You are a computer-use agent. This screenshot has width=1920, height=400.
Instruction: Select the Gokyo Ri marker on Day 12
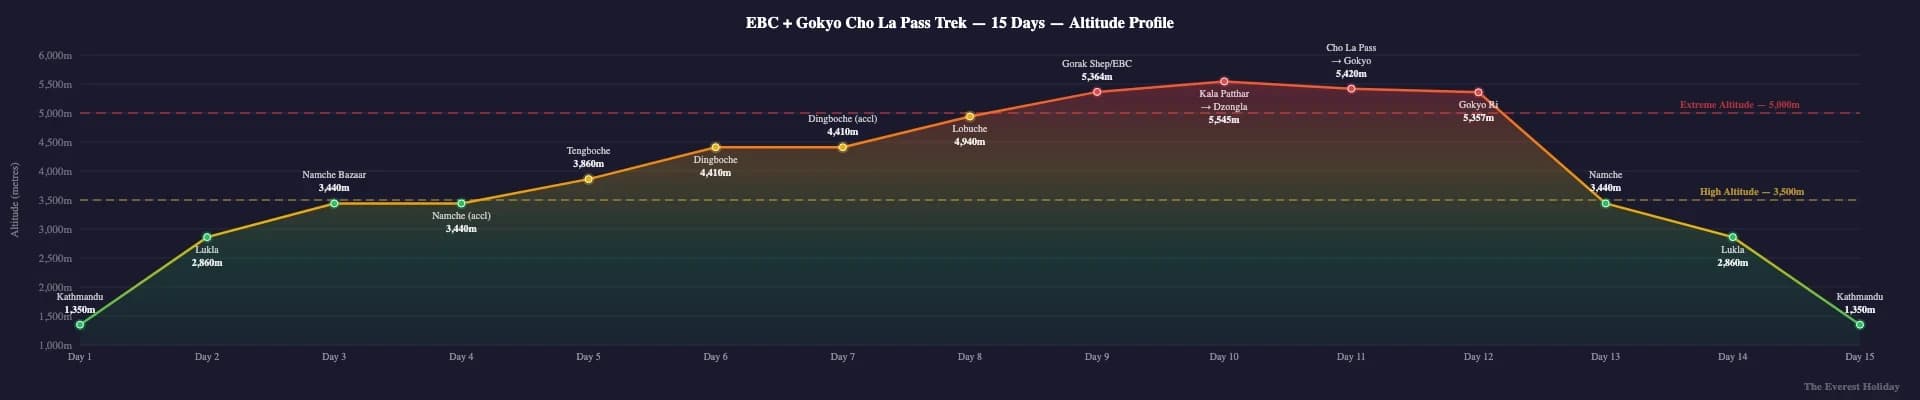tap(1478, 93)
